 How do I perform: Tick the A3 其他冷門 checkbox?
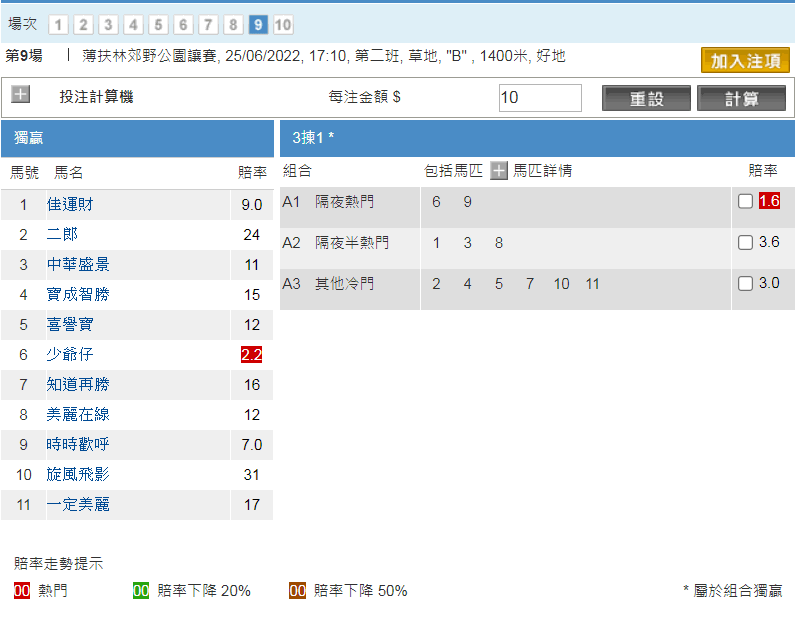pos(745,283)
